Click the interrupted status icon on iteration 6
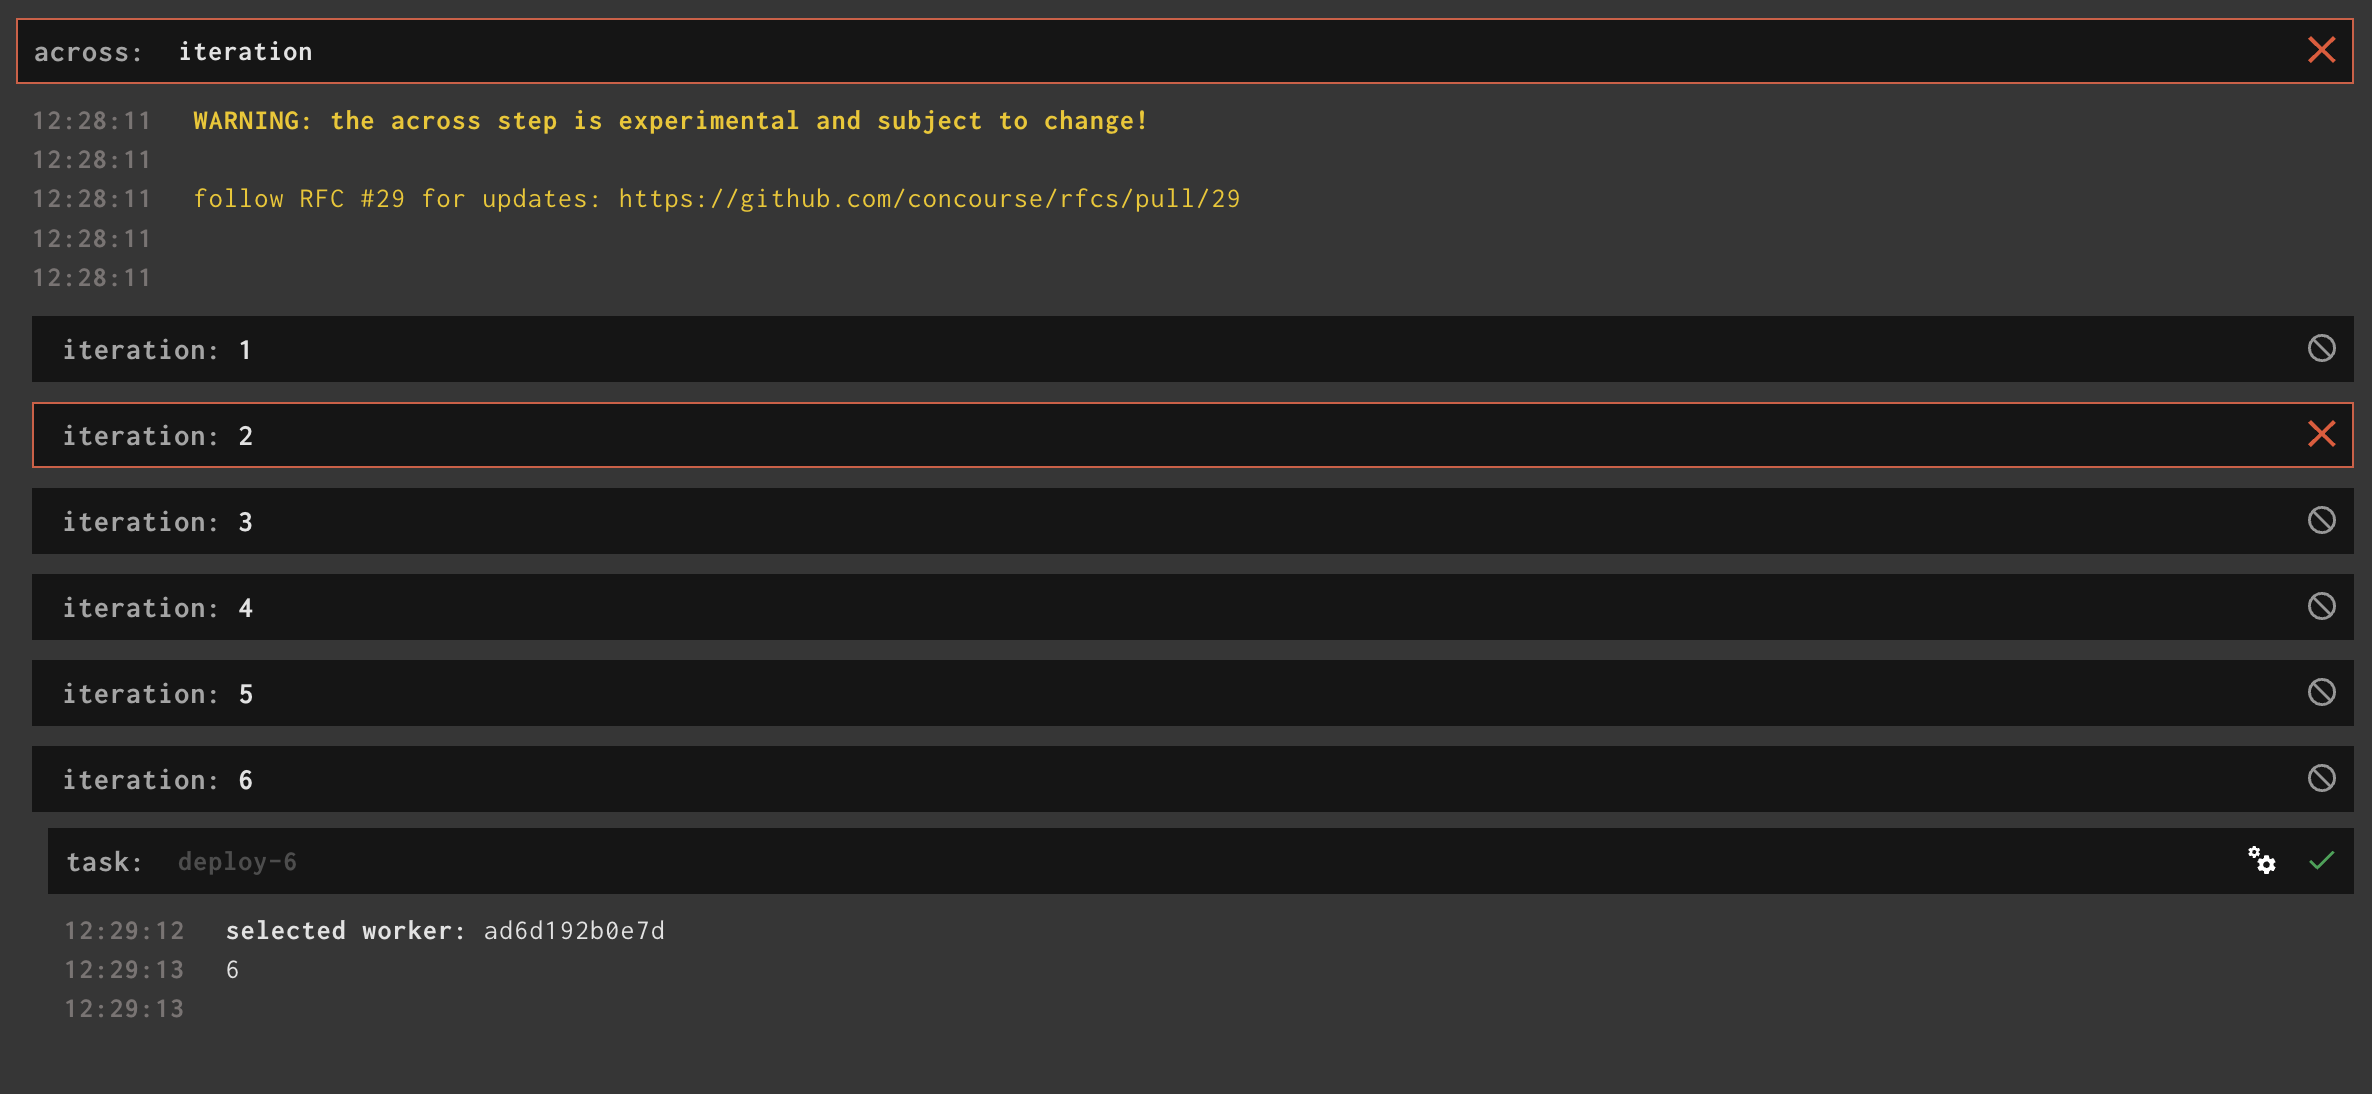Viewport: 2372px width, 1094px height. click(x=2321, y=779)
